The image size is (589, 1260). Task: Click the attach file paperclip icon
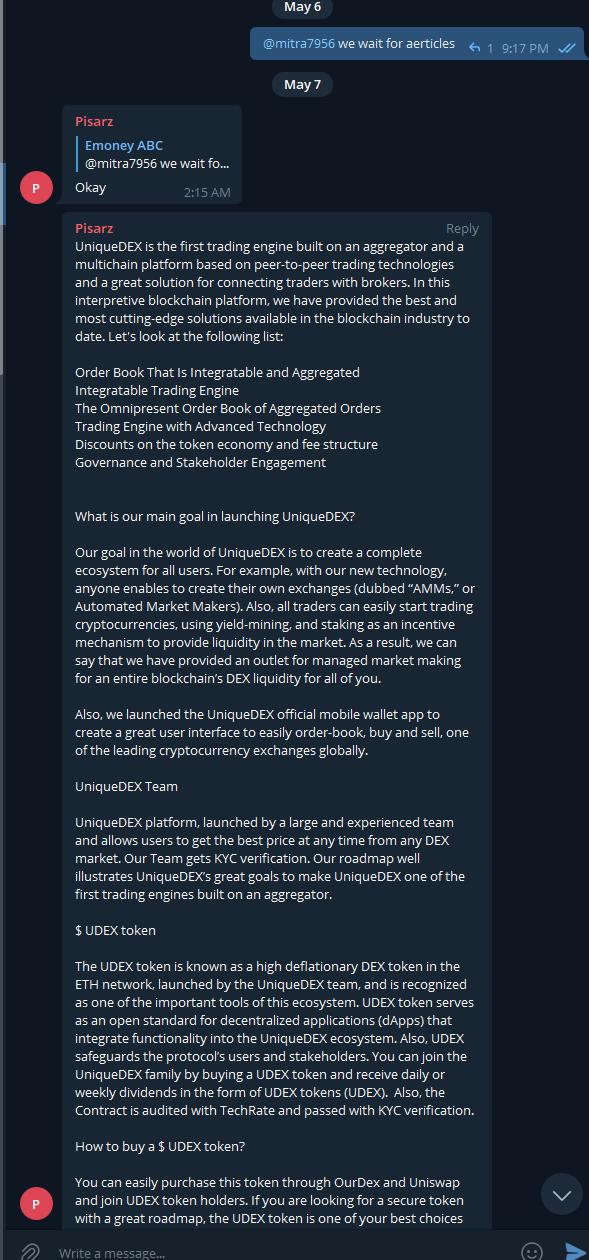tap(30, 1251)
